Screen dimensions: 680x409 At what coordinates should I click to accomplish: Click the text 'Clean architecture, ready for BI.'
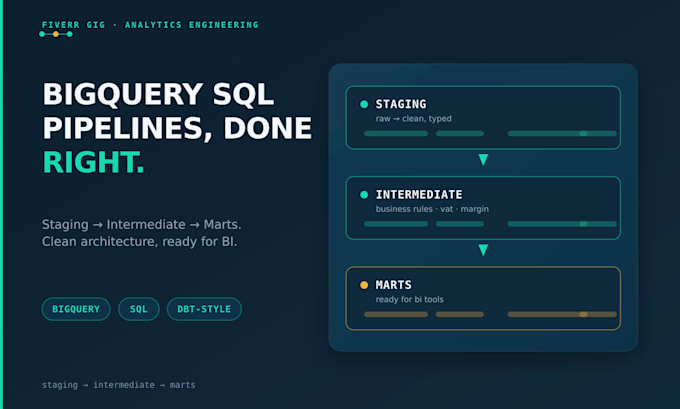click(x=139, y=241)
